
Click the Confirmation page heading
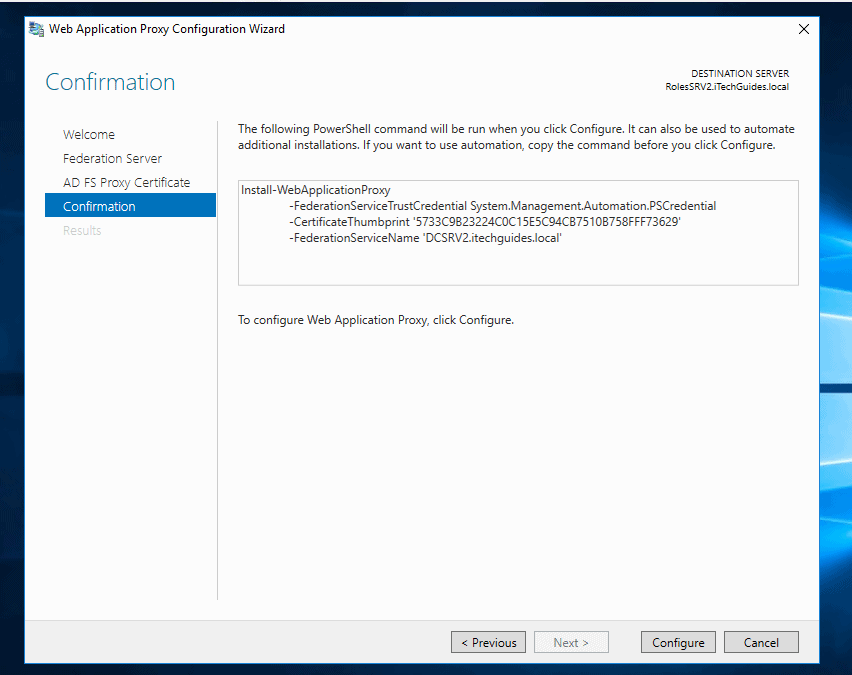coord(110,82)
